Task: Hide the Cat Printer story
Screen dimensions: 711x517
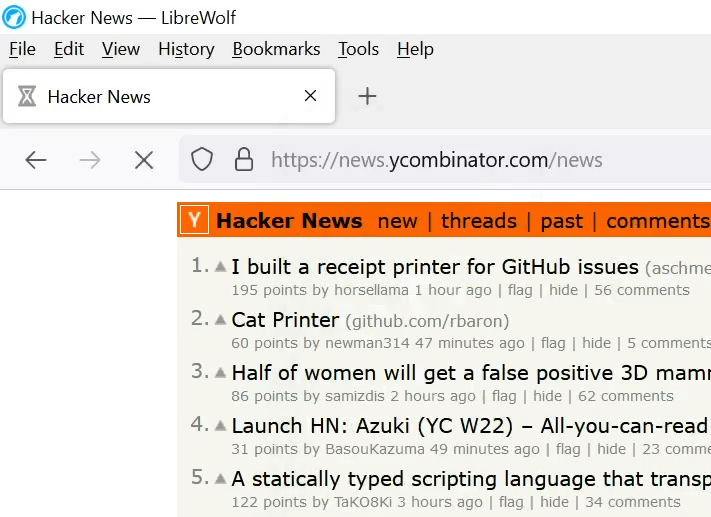Action: tap(596, 343)
